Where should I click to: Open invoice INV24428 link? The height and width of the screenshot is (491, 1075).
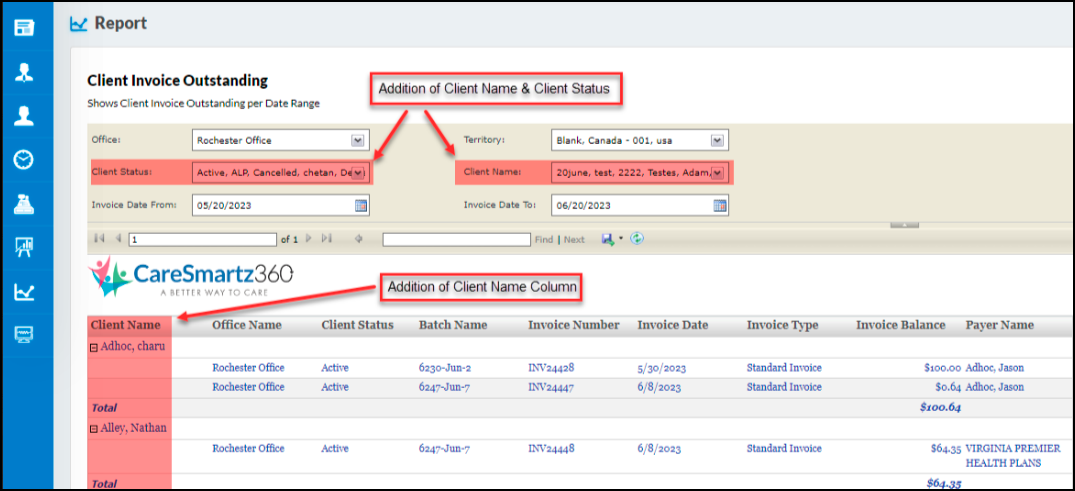[552, 368]
